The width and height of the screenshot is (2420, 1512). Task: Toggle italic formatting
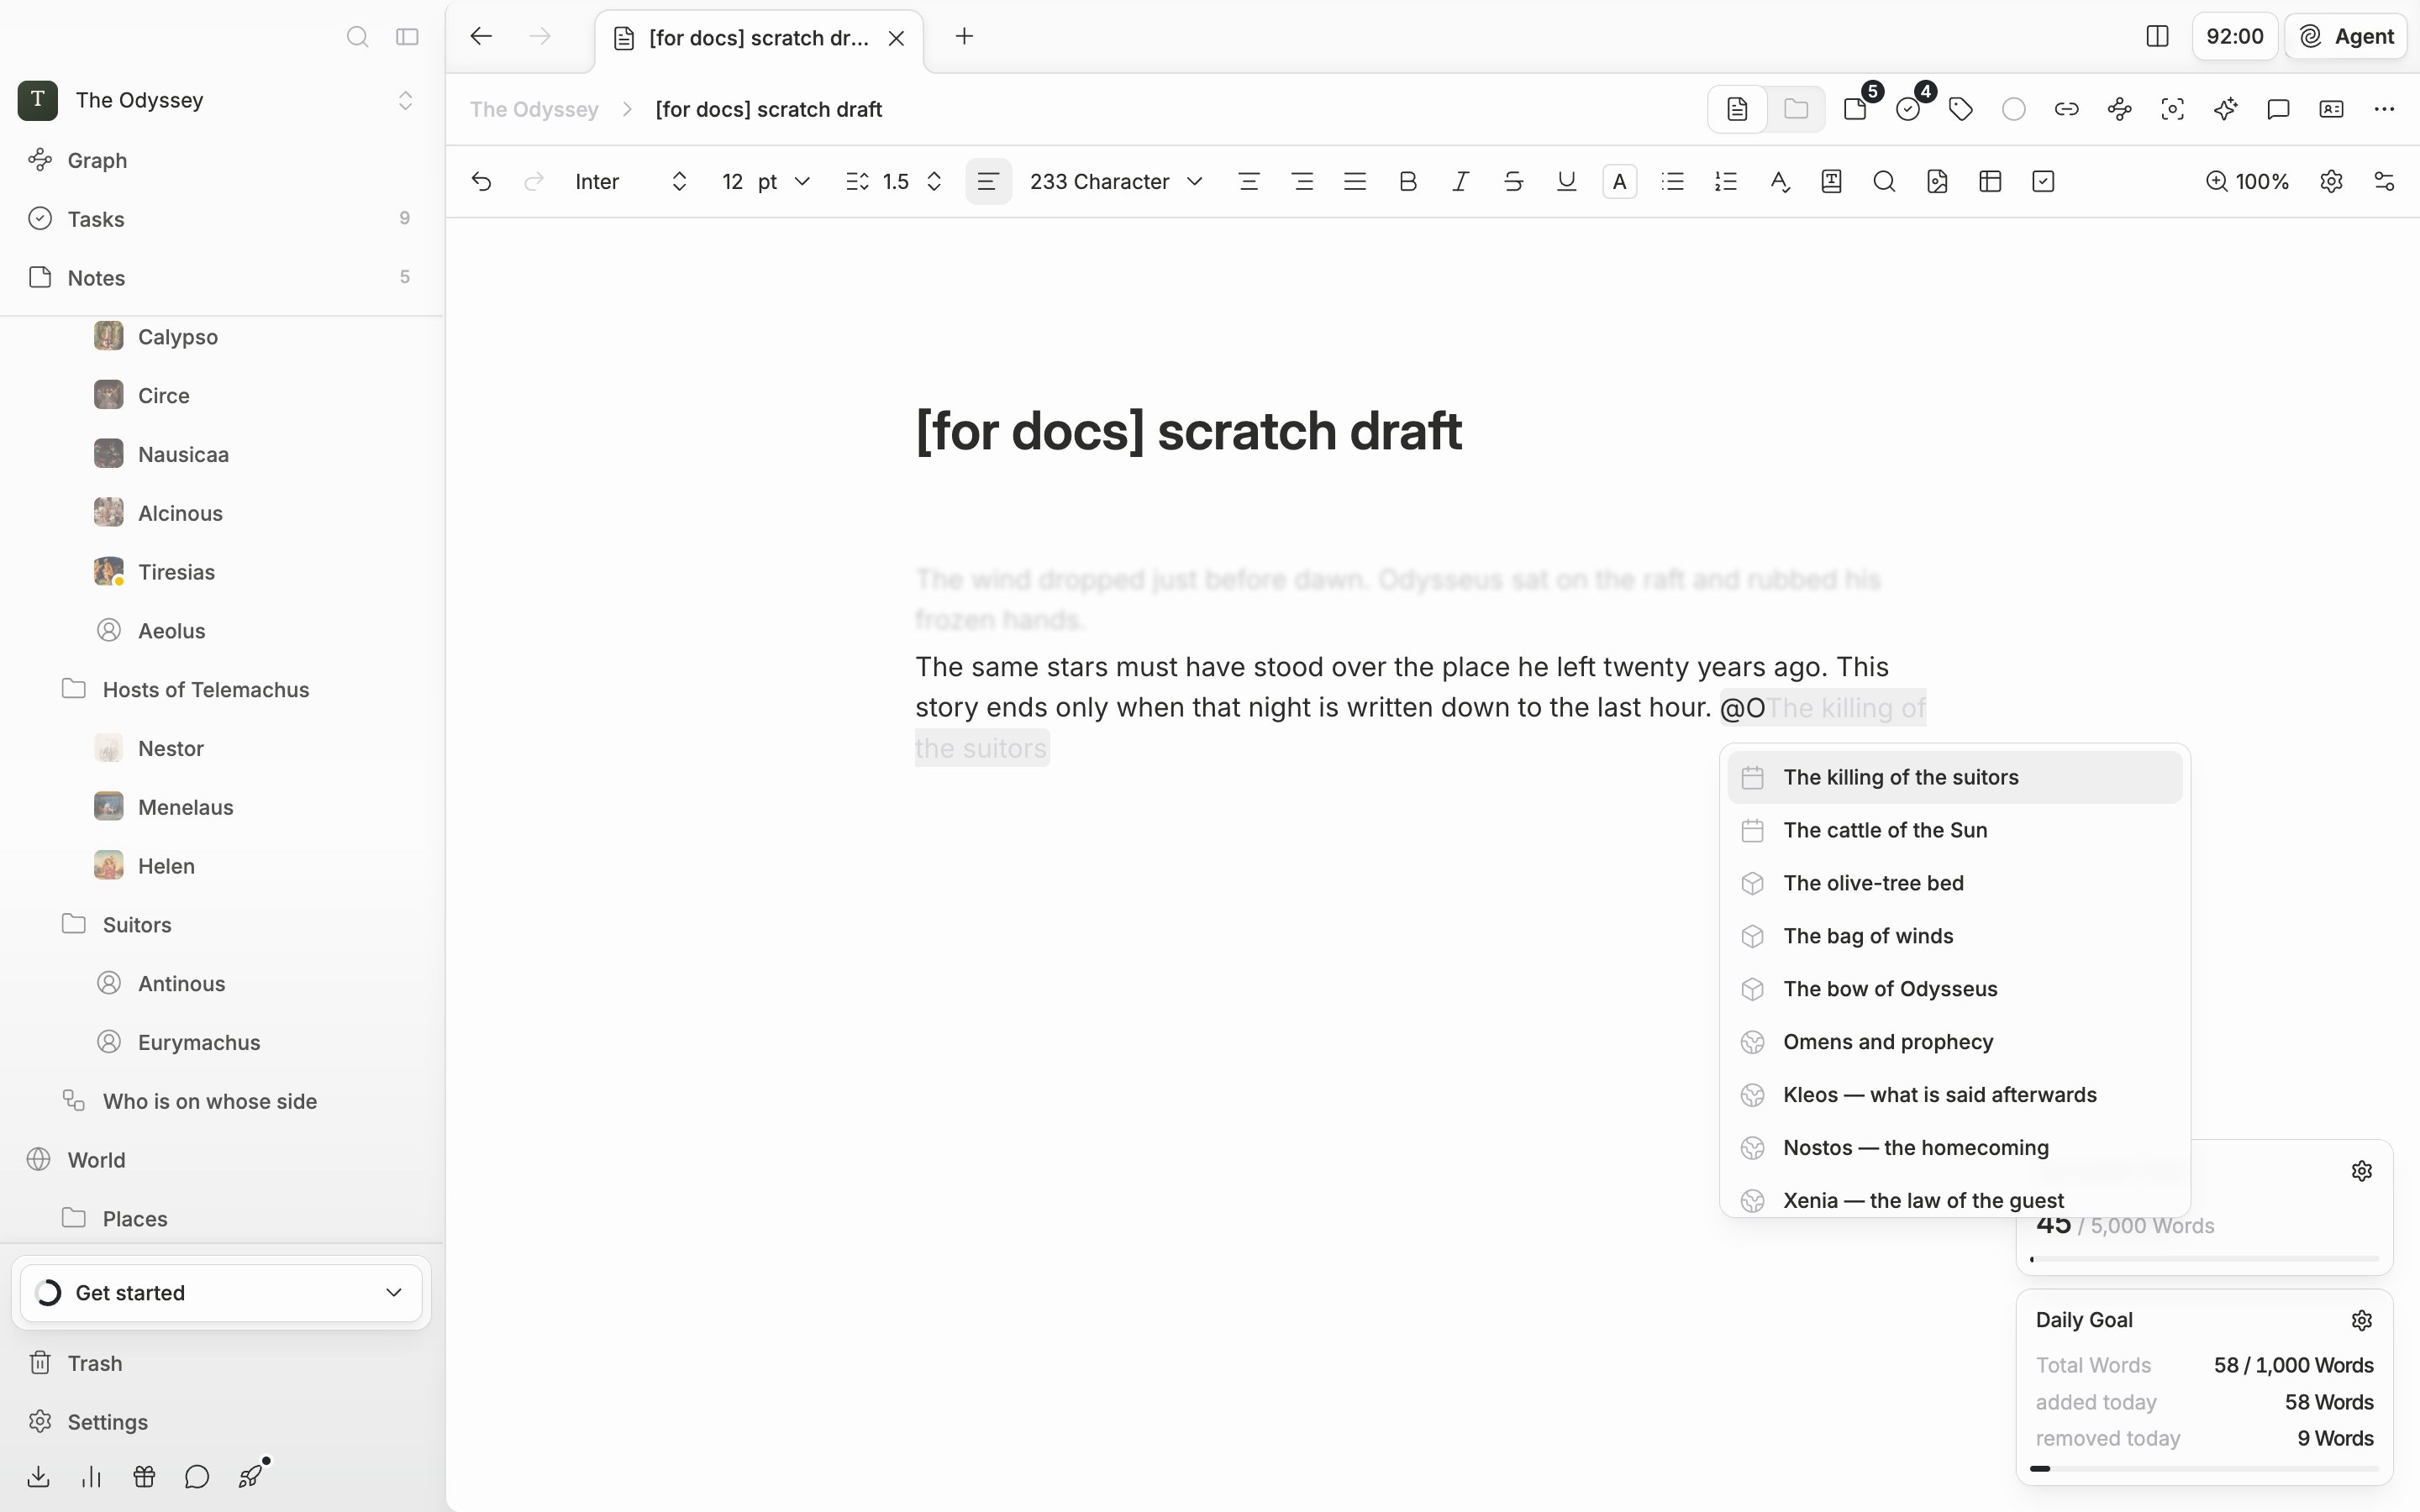pyautogui.click(x=1461, y=181)
